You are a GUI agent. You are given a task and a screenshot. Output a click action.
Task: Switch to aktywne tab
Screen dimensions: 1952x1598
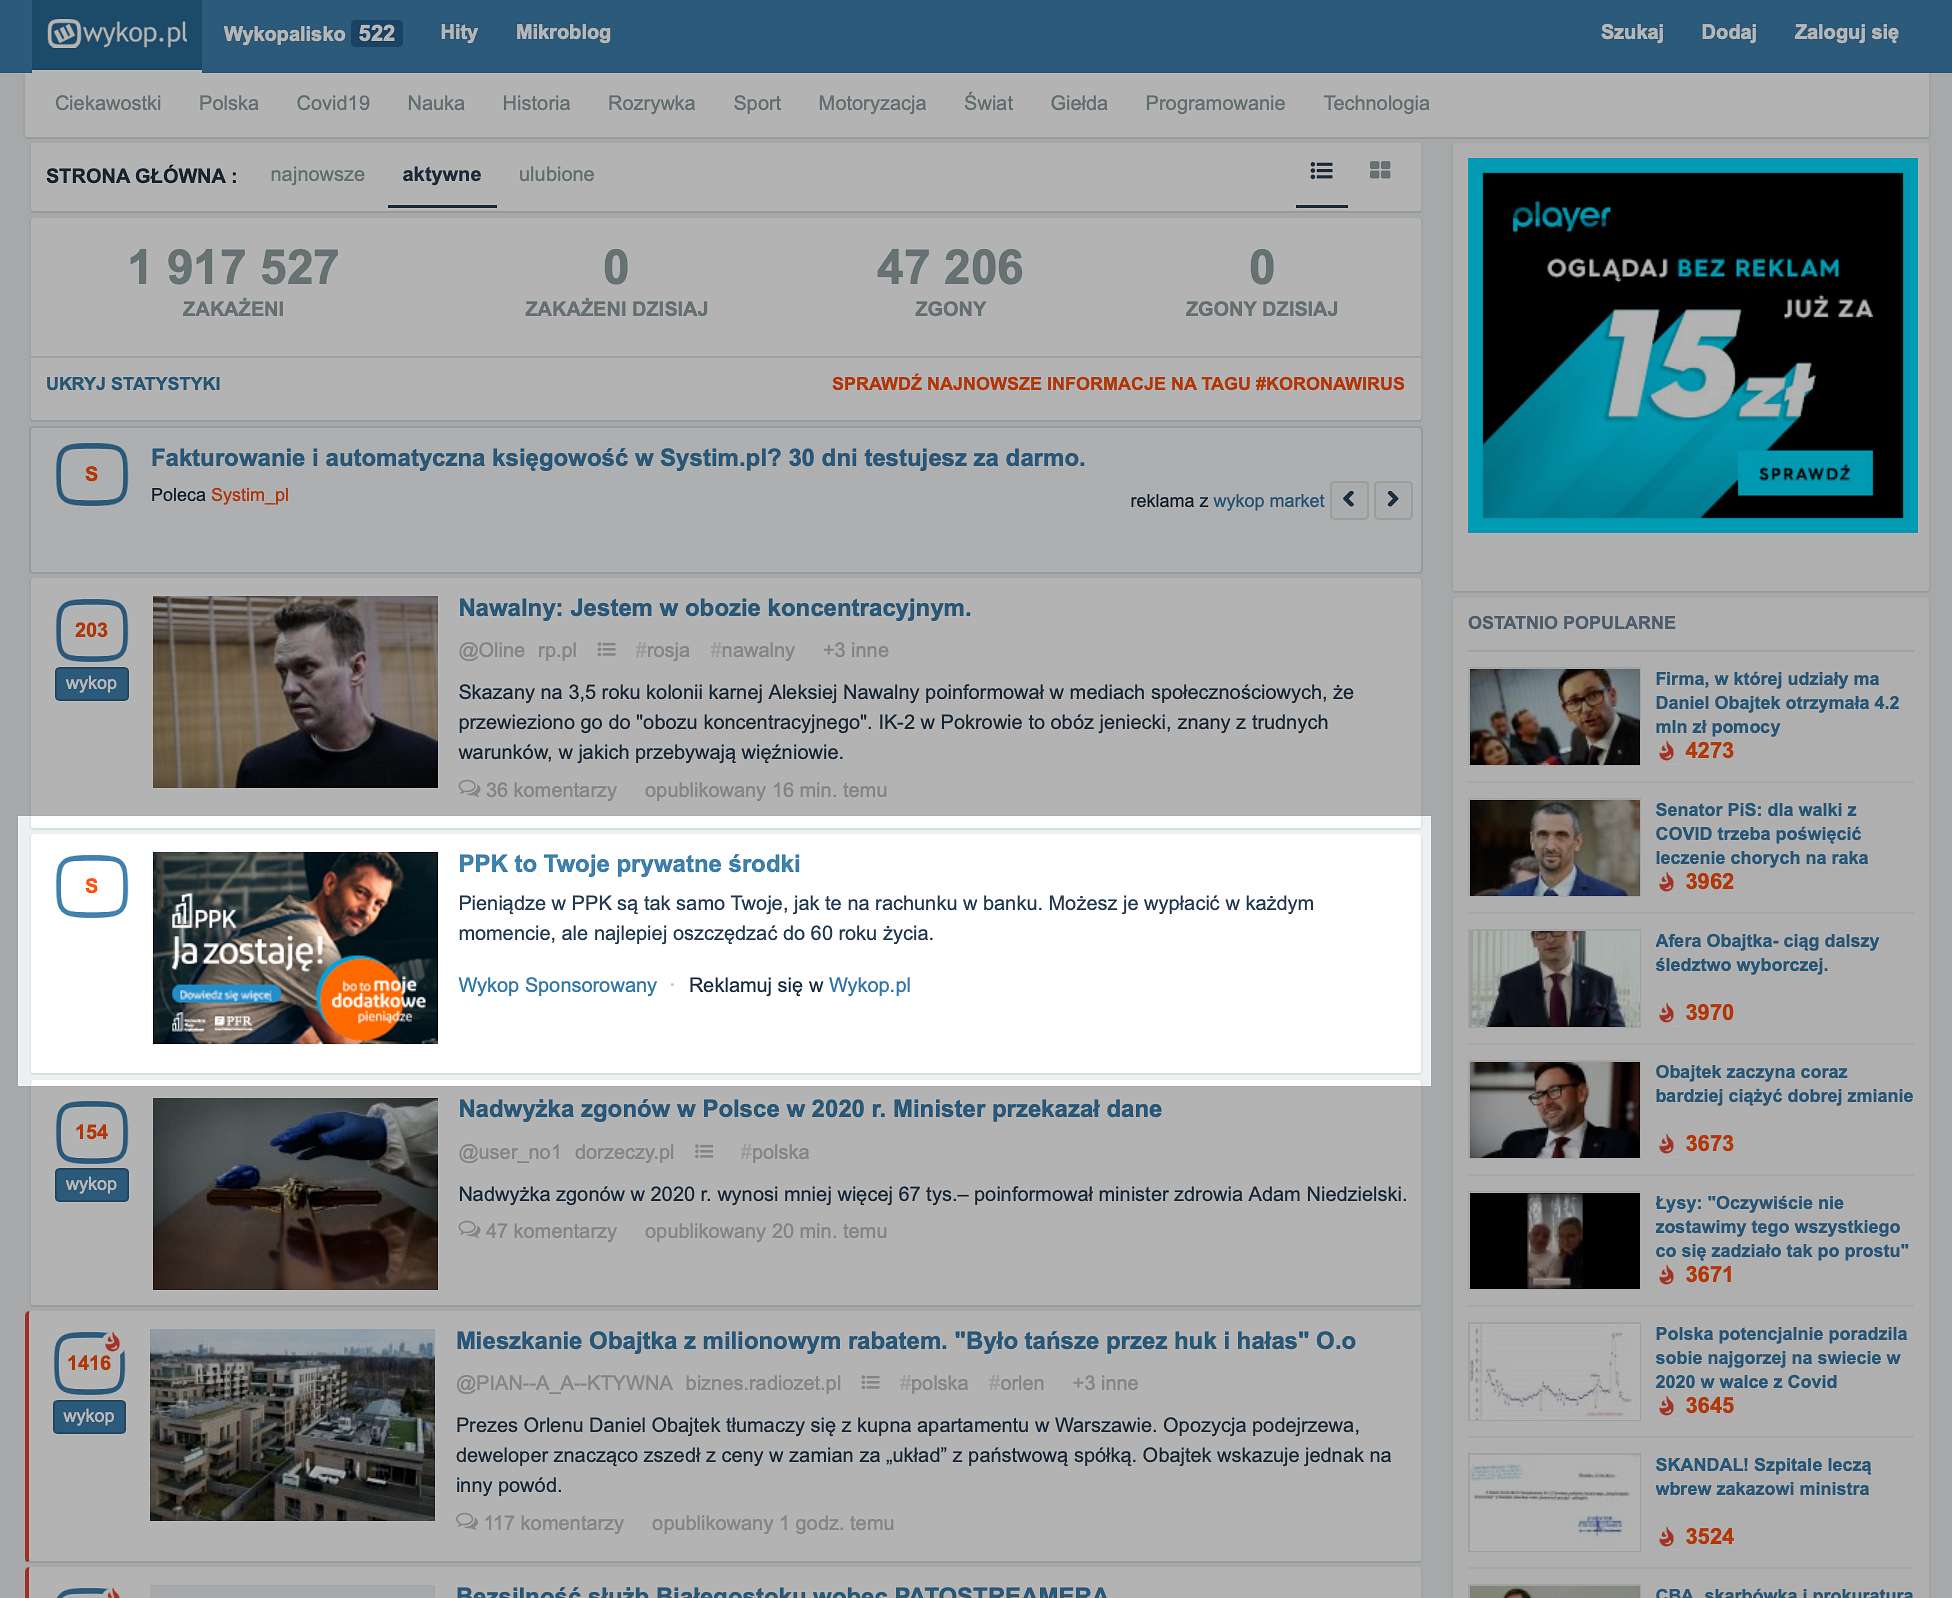pyautogui.click(x=442, y=174)
